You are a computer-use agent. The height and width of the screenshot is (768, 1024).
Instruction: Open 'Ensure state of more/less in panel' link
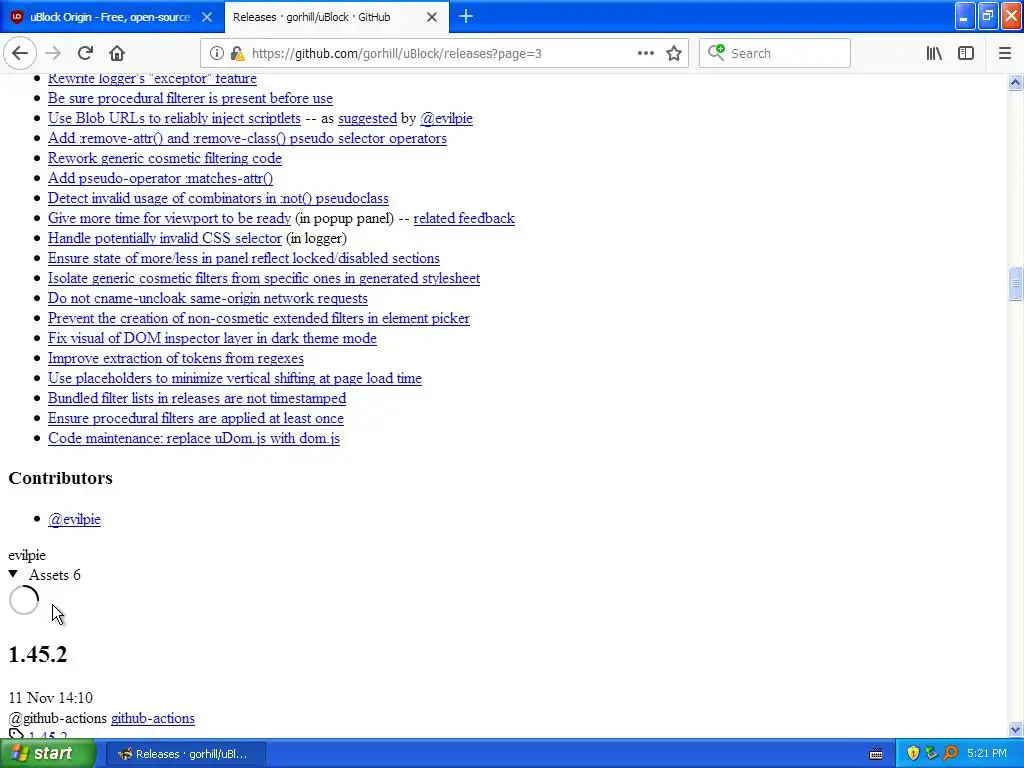click(x=244, y=258)
